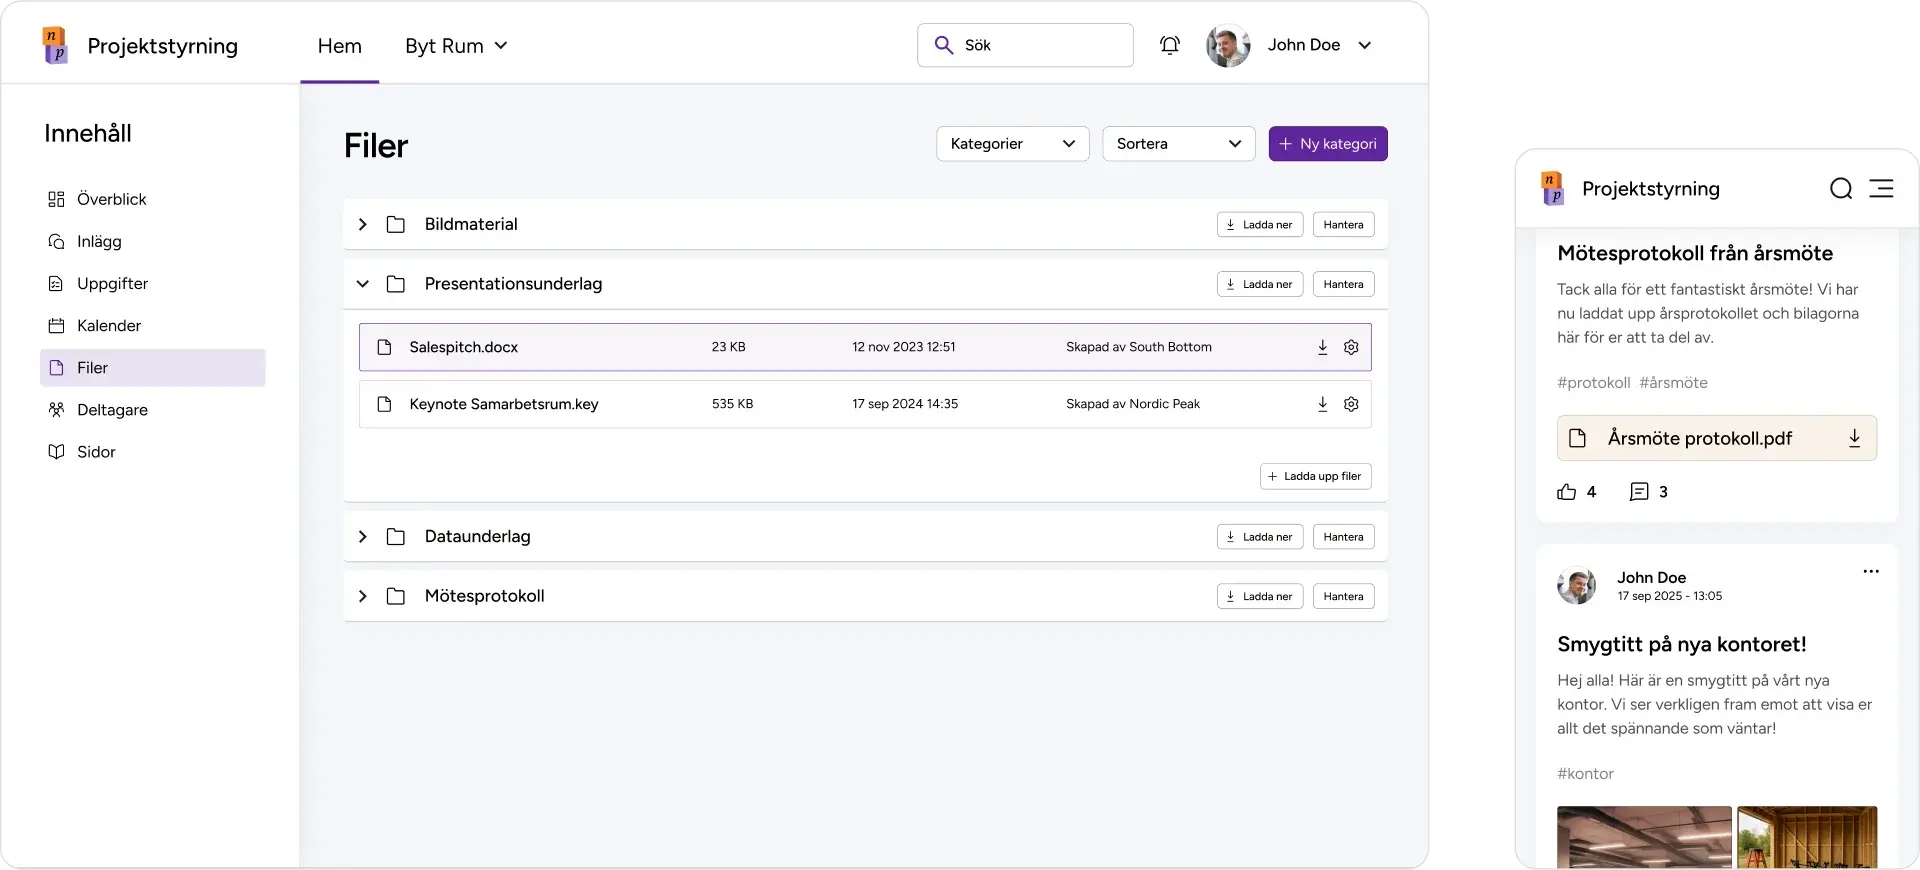Click the like thumbs-up icon

pos(1566,492)
